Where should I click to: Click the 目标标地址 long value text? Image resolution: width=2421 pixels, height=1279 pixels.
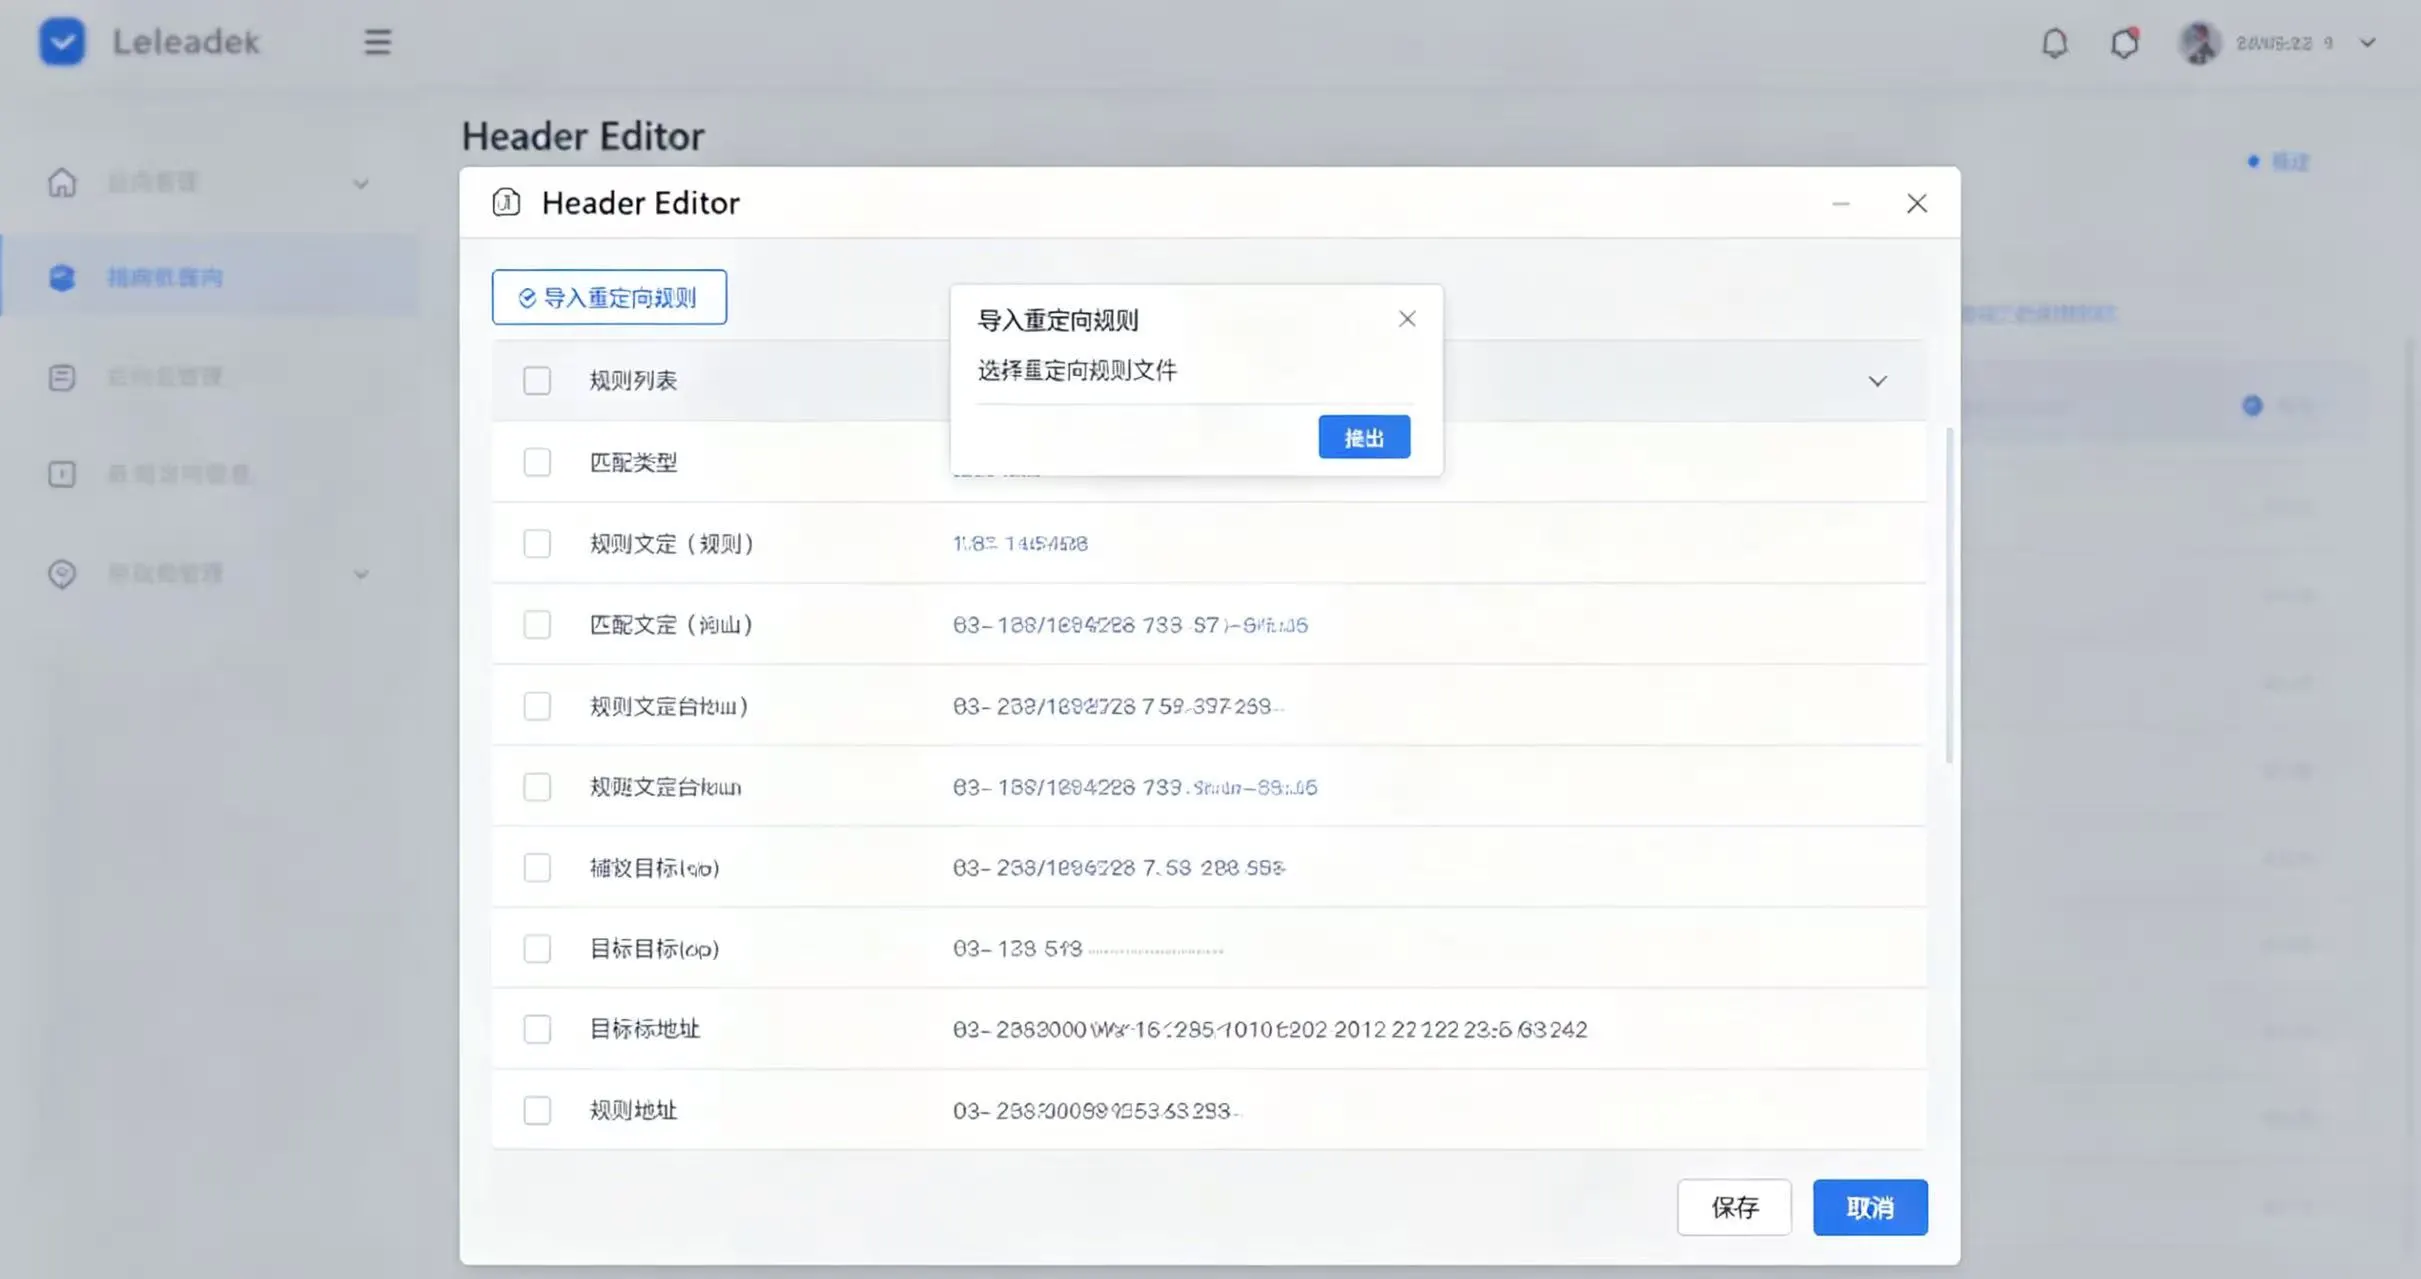(1269, 1029)
